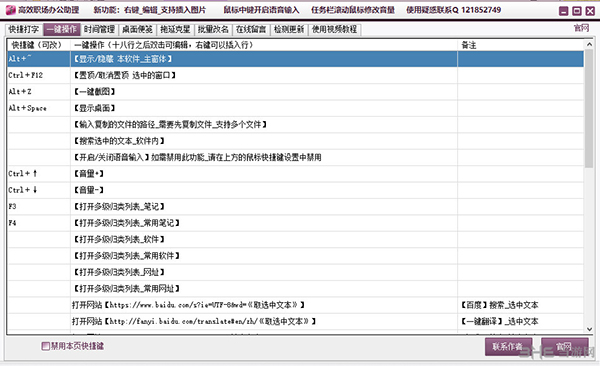Open the 使用视频教程 tab
This screenshot has width=600, height=366.
coord(334,29)
